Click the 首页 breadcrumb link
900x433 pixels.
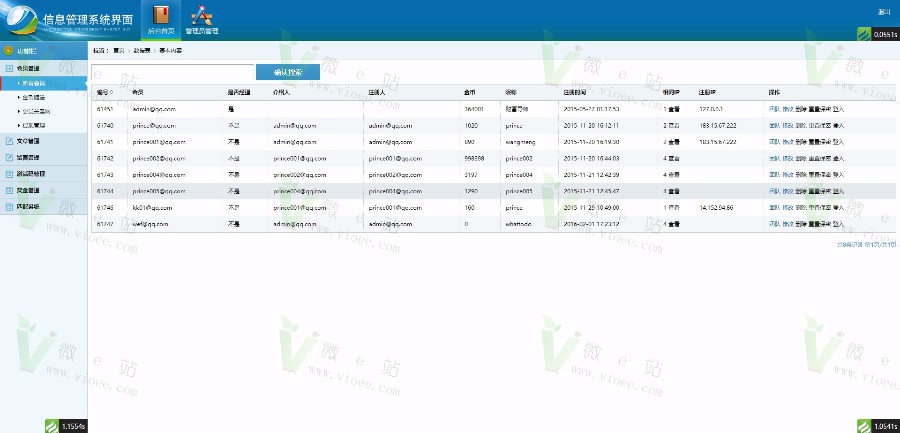119,49
